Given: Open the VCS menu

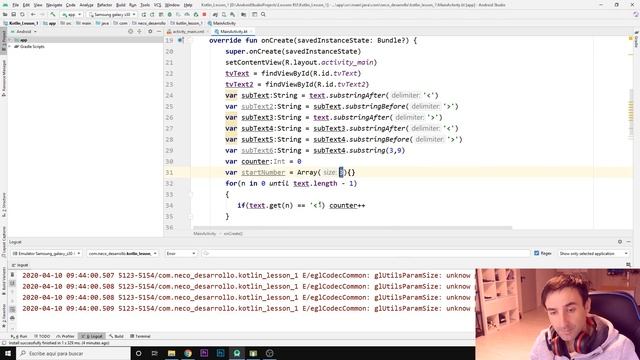Looking at the screenshot, I should click(x=158, y=5).
